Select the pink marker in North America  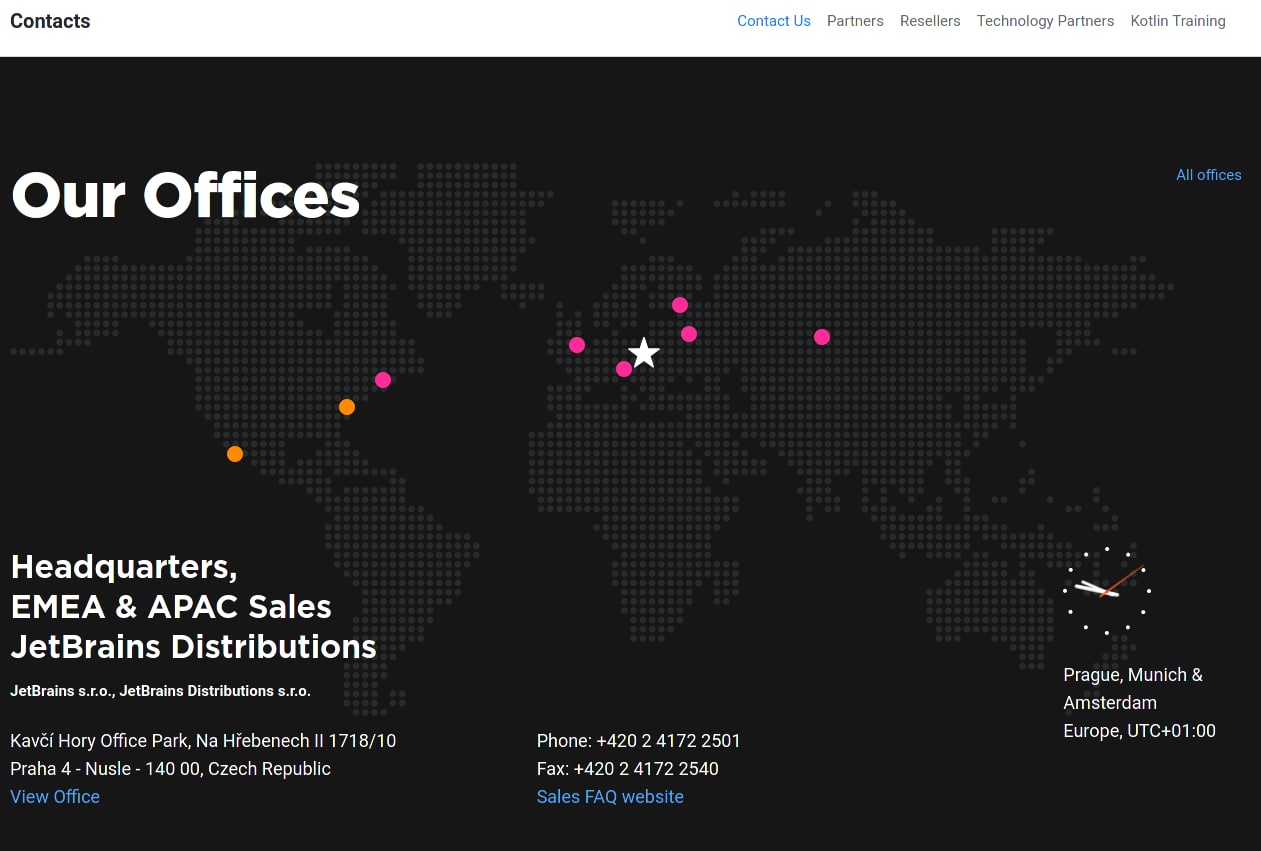pyautogui.click(x=383, y=380)
